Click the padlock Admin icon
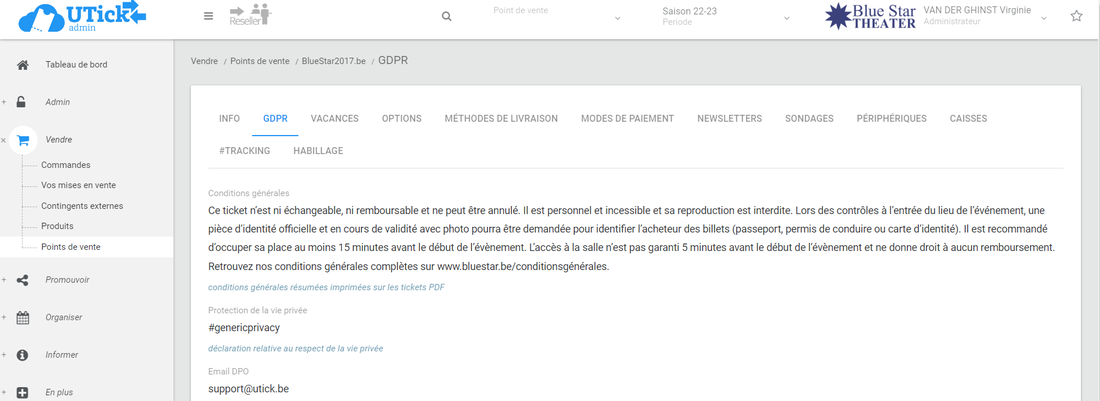This screenshot has width=1100, height=401. (23, 102)
